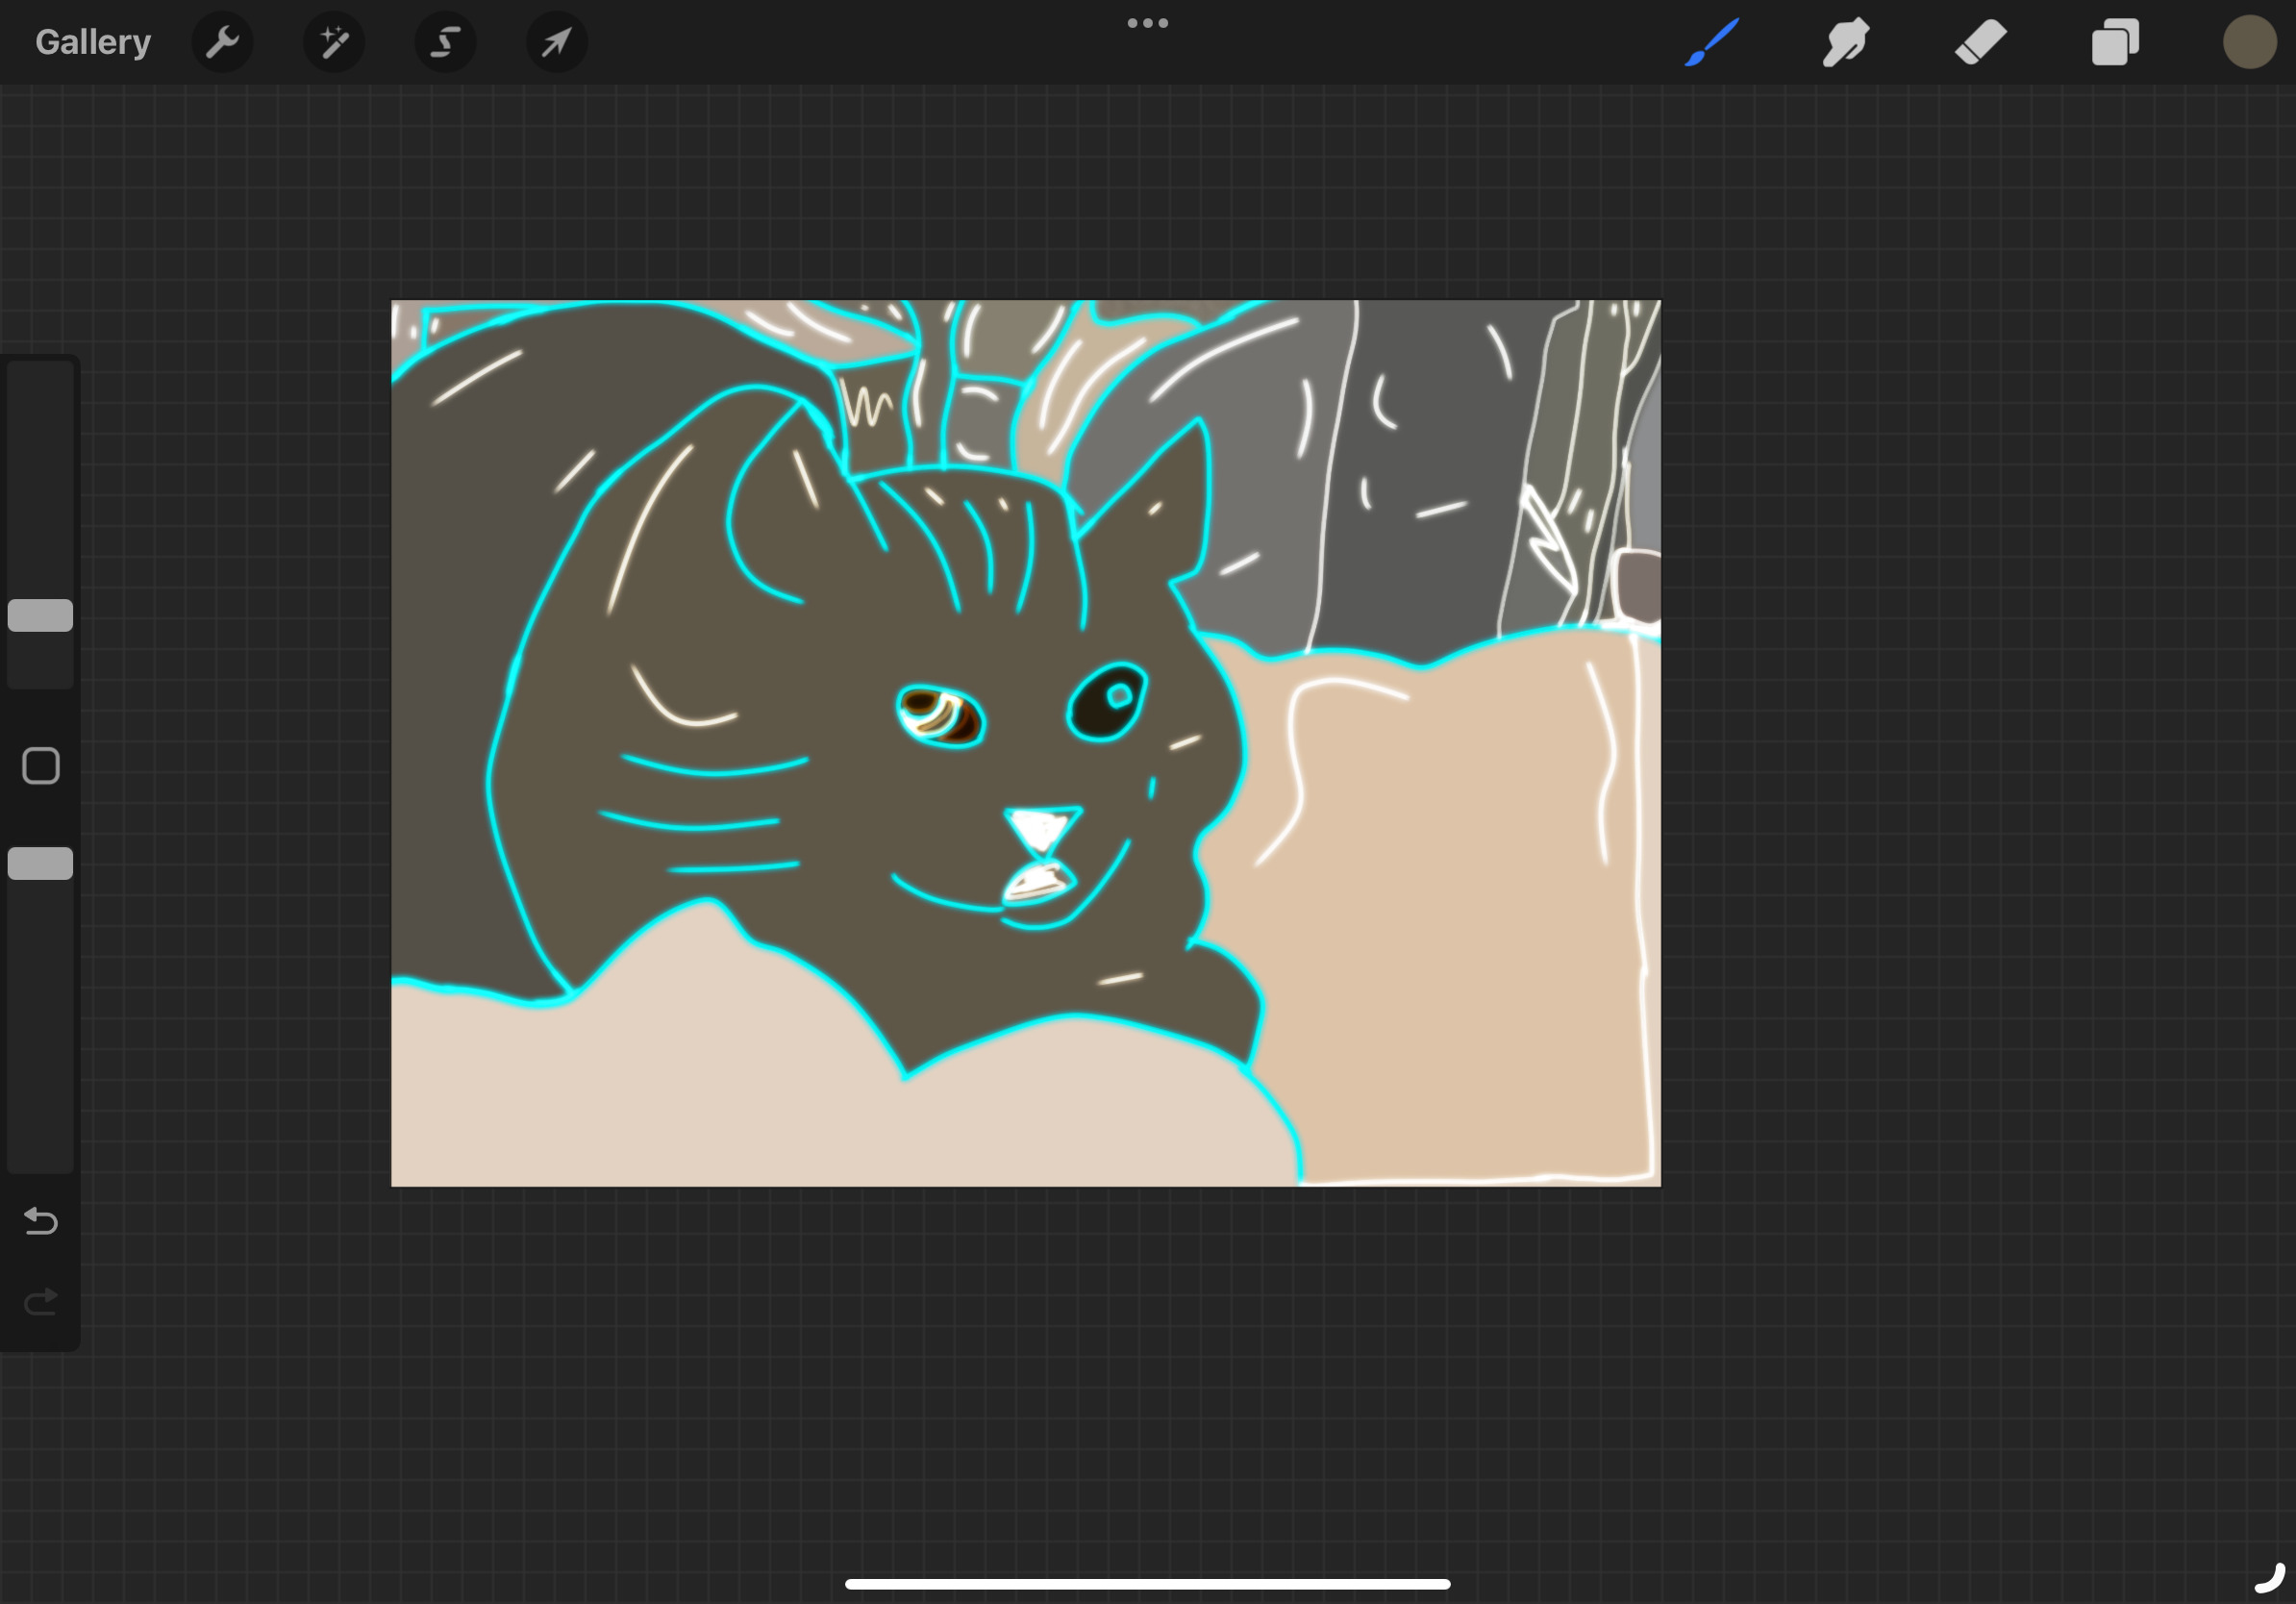This screenshot has width=2296, height=1604.
Task: Undo the last stroke
Action: point(40,1221)
